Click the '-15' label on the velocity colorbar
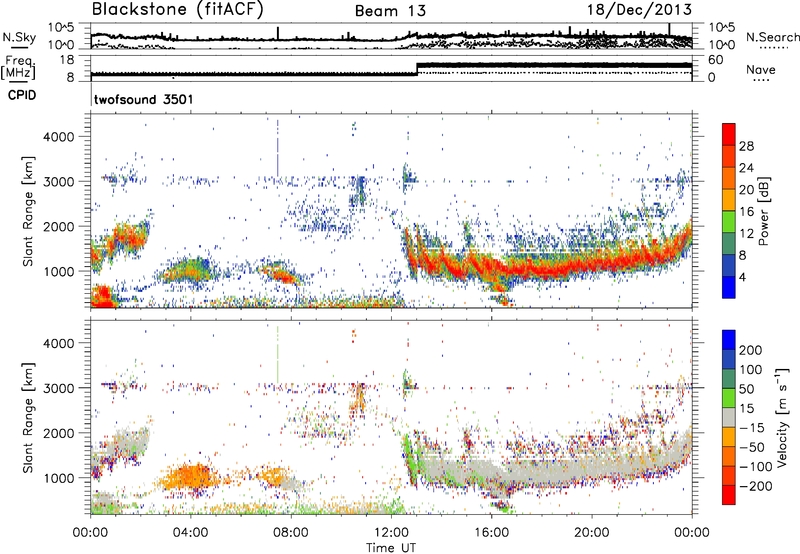 [x=752, y=428]
